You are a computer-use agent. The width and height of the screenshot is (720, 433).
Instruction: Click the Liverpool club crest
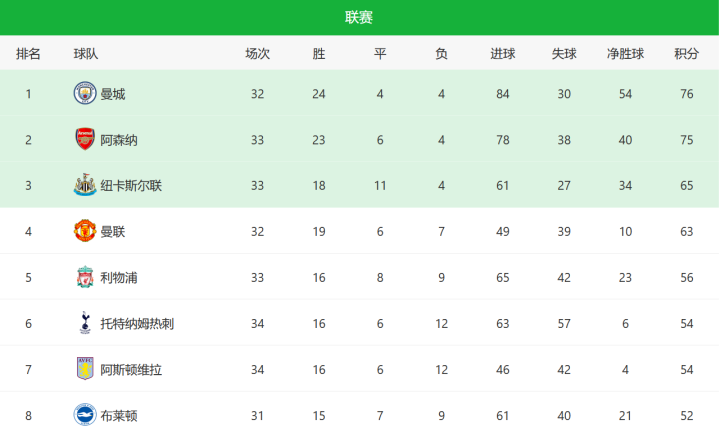85,277
